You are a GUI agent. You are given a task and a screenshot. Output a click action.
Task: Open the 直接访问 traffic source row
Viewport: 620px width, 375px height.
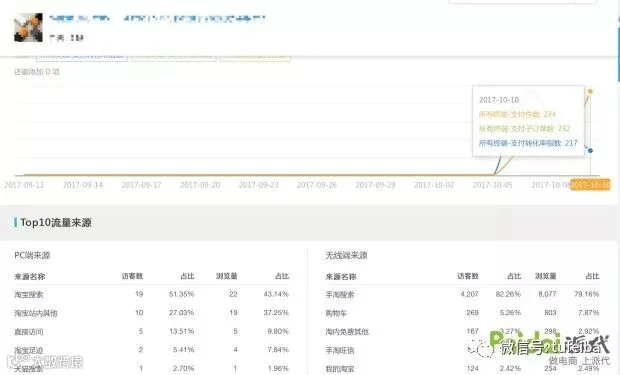pos(152,331)
